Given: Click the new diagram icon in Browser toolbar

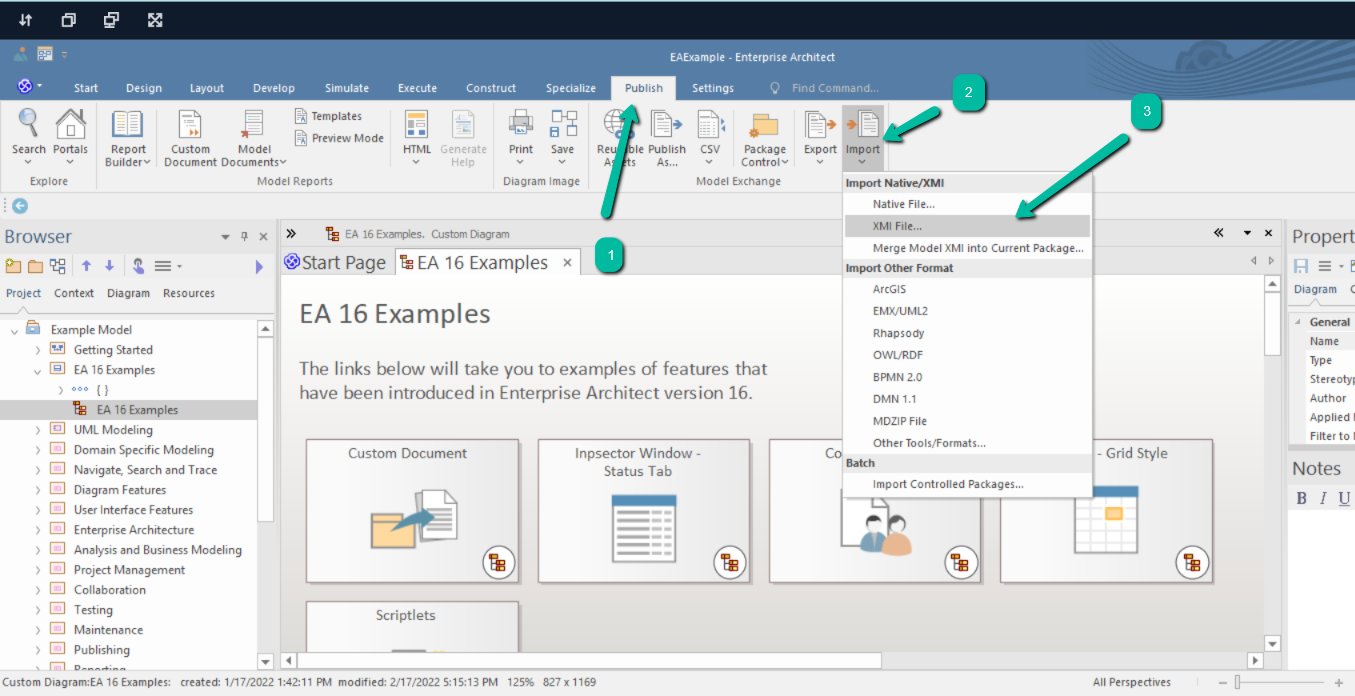Looking at the screenshot, I should tap(58, 266).
